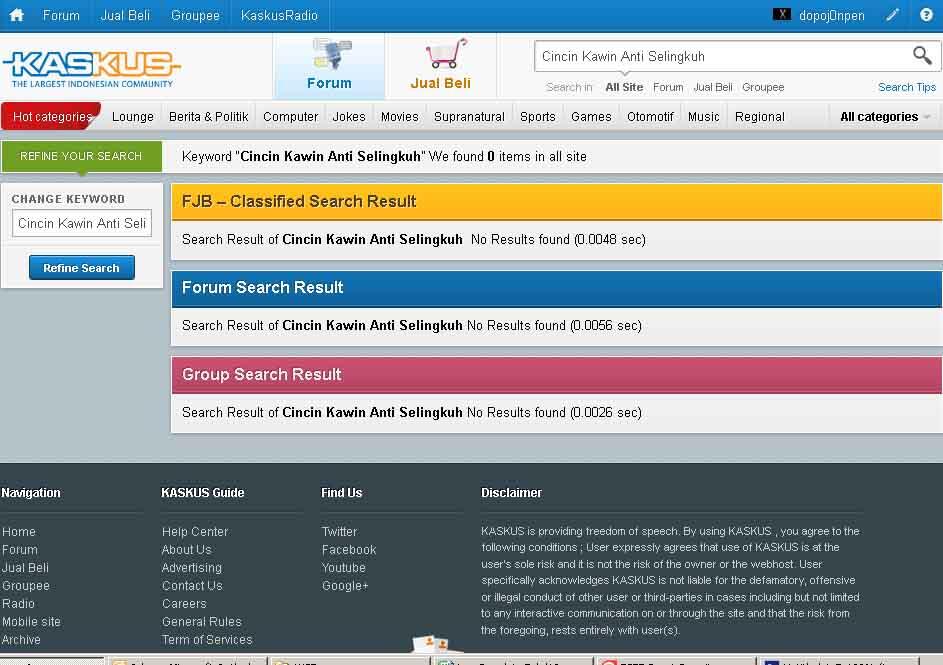This screenshot has width=943, height=665.
Task: Open Forum in top navigation bar
Action: coord(61,16)
